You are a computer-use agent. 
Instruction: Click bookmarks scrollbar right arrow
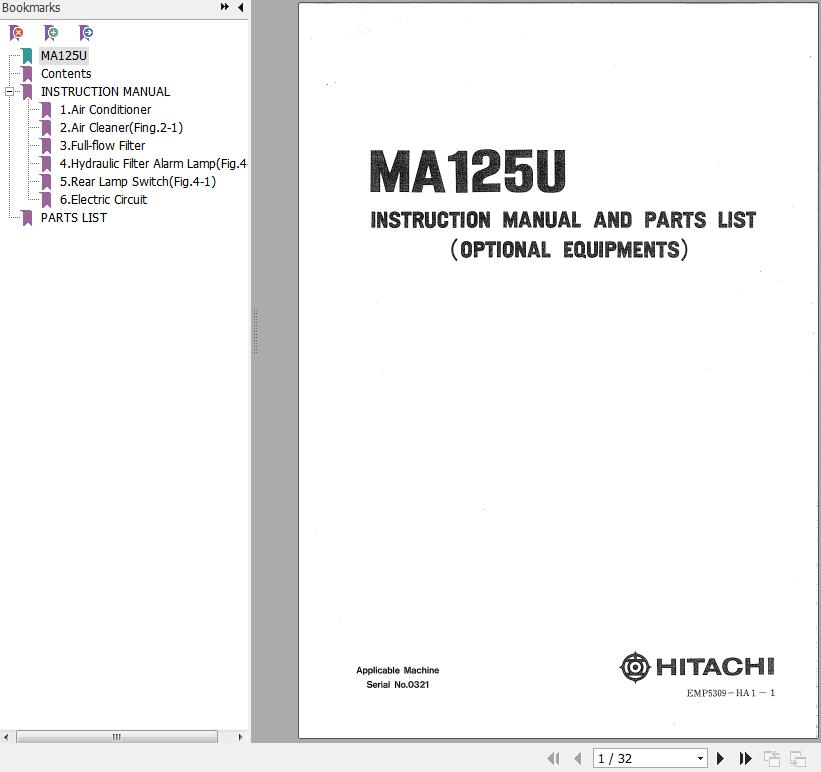(x=240, y=737)
